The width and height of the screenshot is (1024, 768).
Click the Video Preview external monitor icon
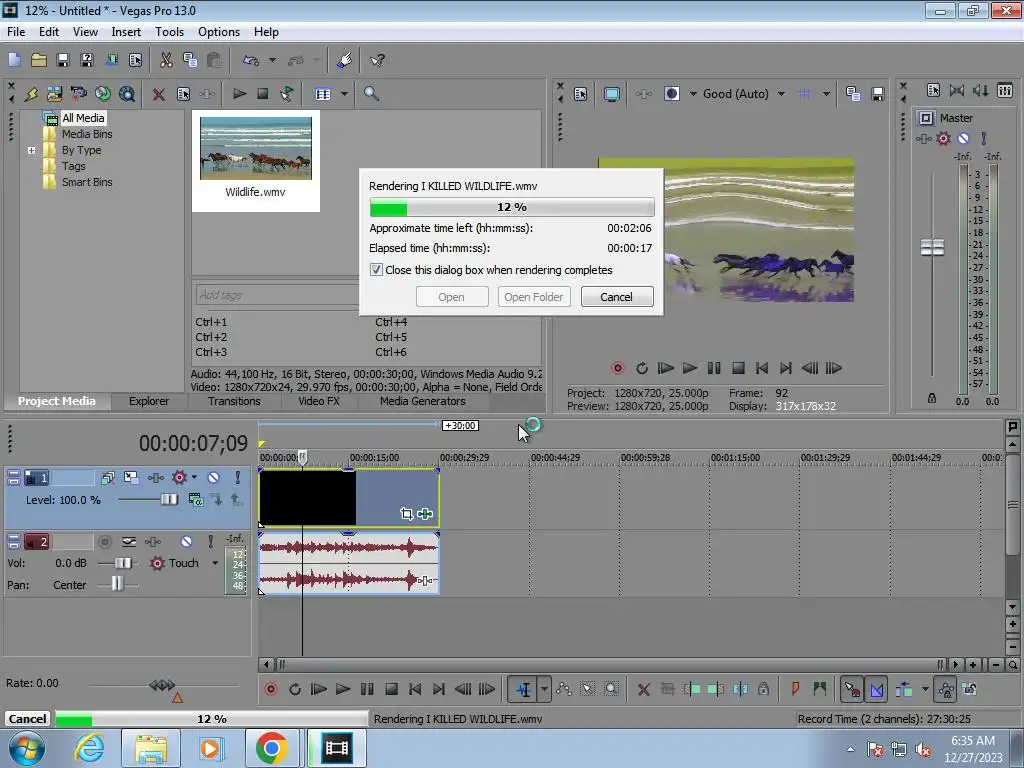(x=611, y=94)
